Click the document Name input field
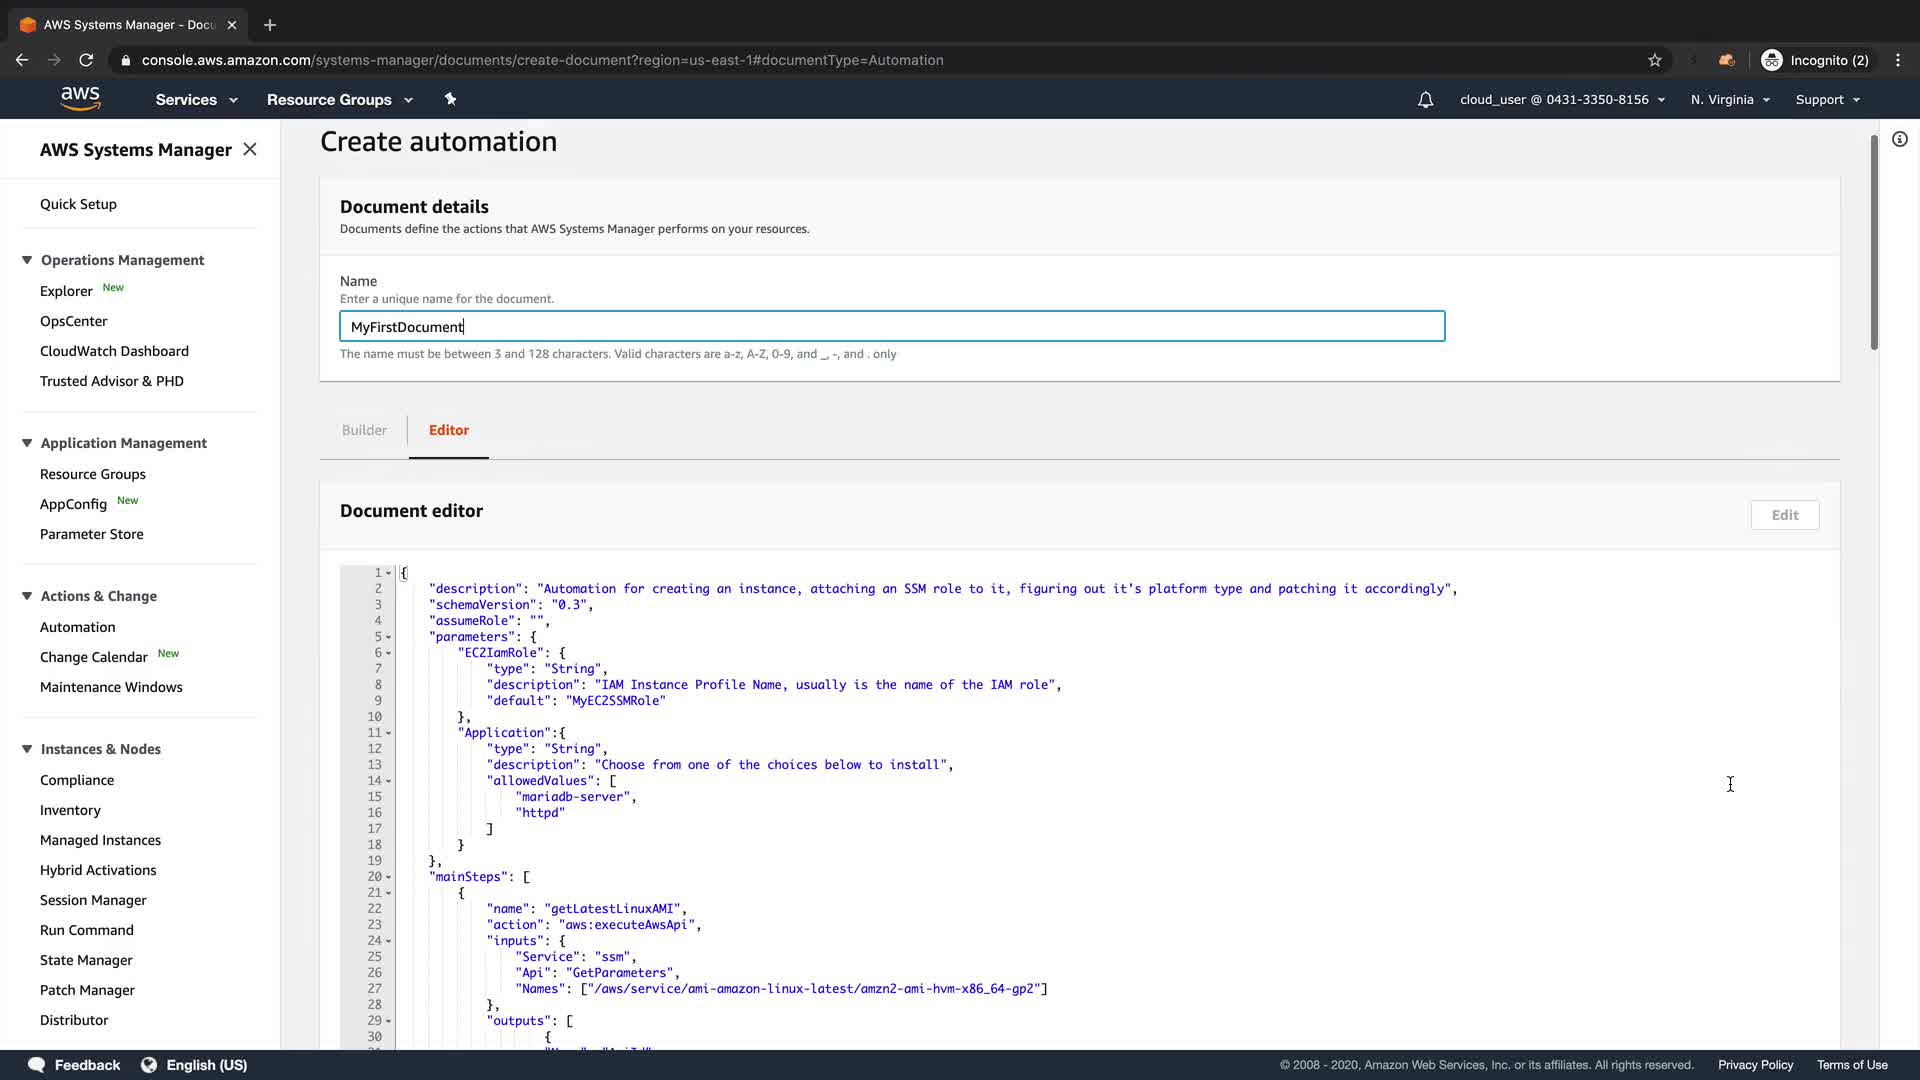 tap(892, 326)
